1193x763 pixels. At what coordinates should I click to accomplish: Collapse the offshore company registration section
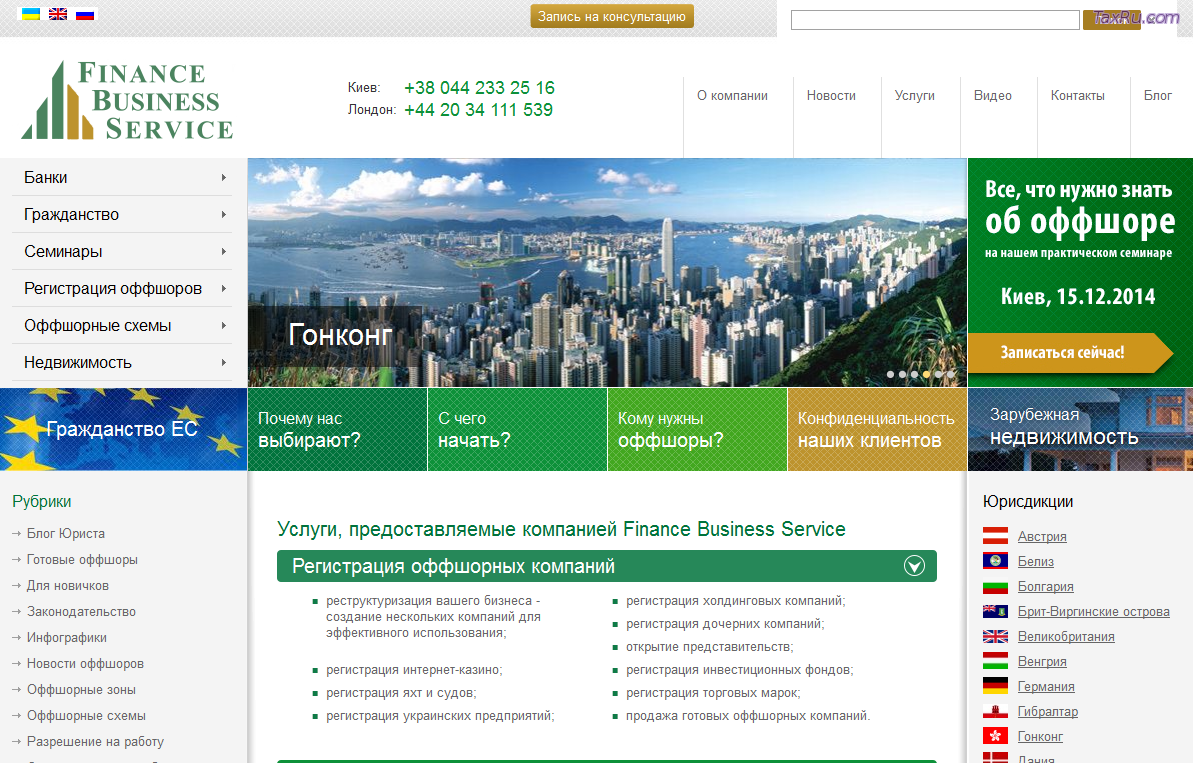tap(914, 567)
